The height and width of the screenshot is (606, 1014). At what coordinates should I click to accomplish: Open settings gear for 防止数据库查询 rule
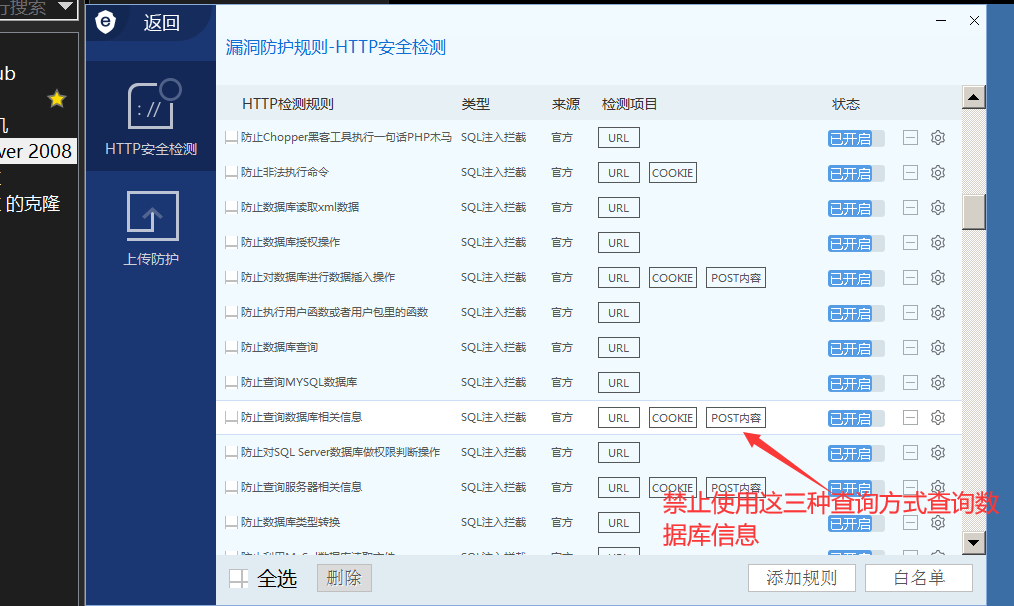point(937,348)
